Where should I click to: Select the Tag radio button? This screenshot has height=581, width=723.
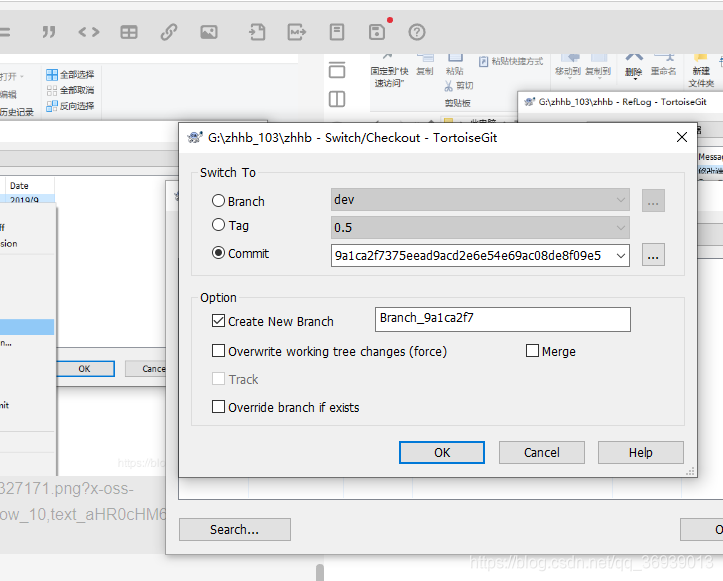click(x=218, y=225)
